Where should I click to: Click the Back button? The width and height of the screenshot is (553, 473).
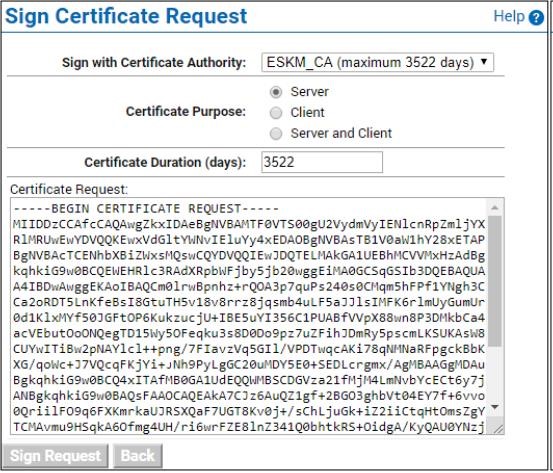pos(138,456)
